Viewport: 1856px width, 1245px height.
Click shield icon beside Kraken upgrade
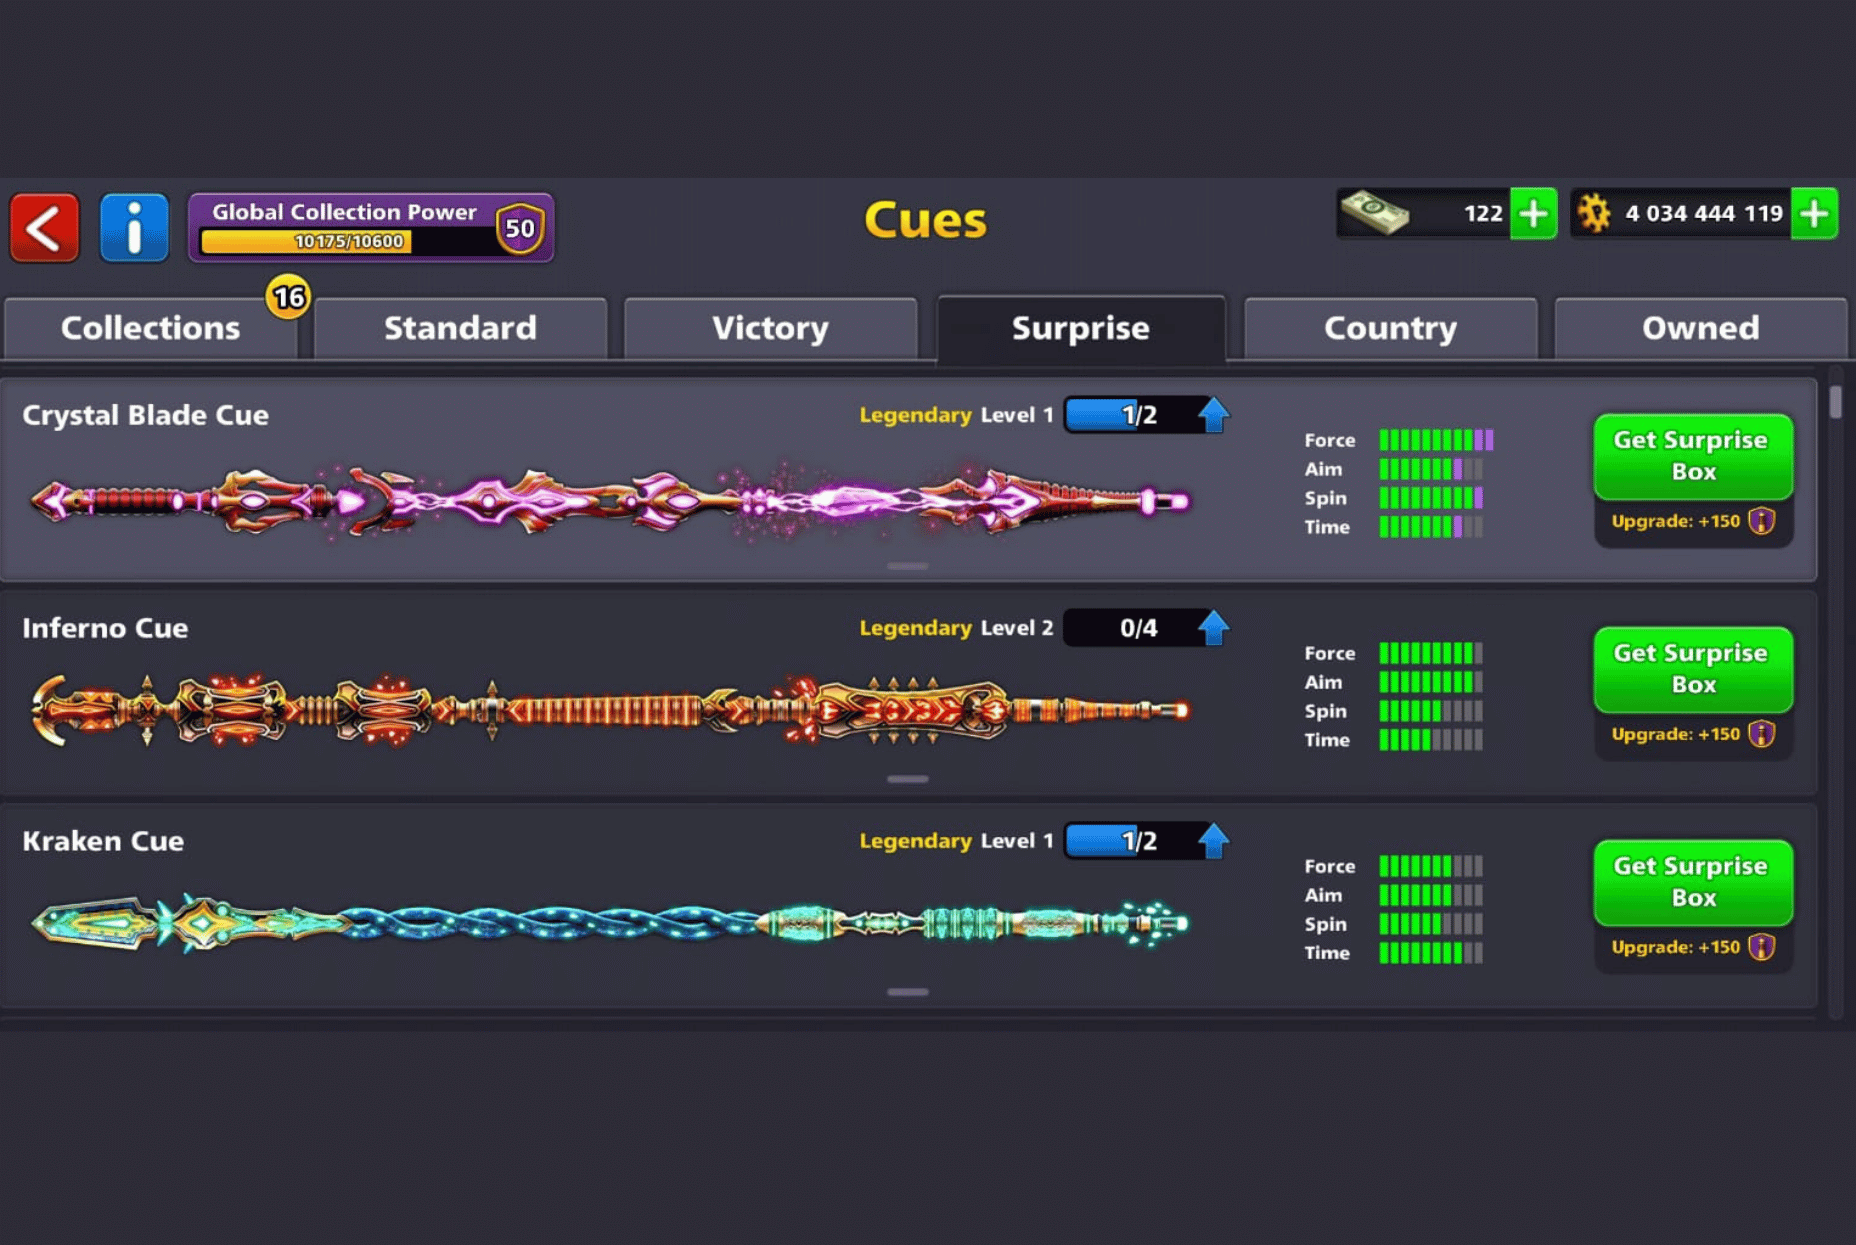tap(1762, 947)
